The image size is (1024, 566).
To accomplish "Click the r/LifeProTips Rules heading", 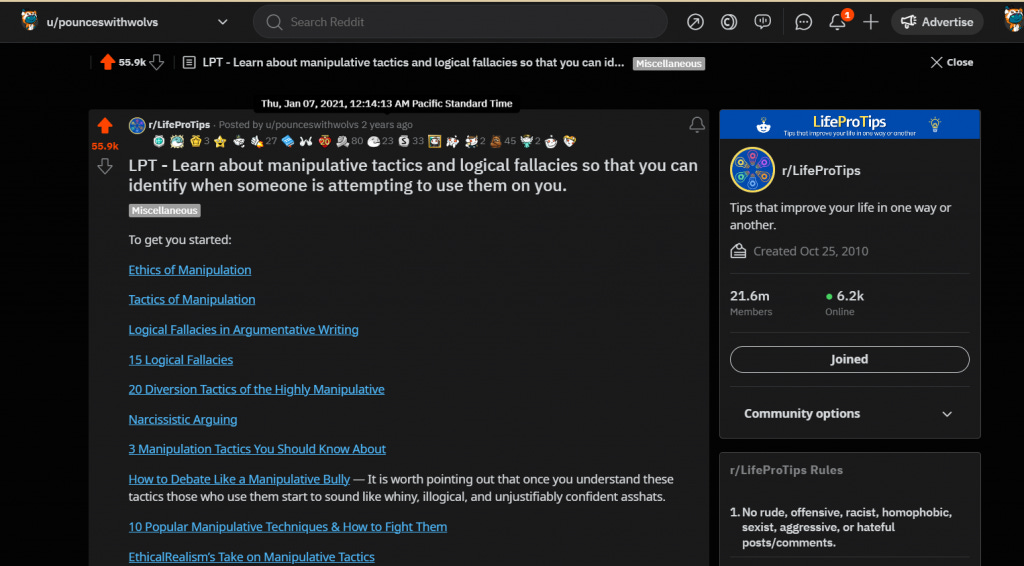I will [786, 470].
